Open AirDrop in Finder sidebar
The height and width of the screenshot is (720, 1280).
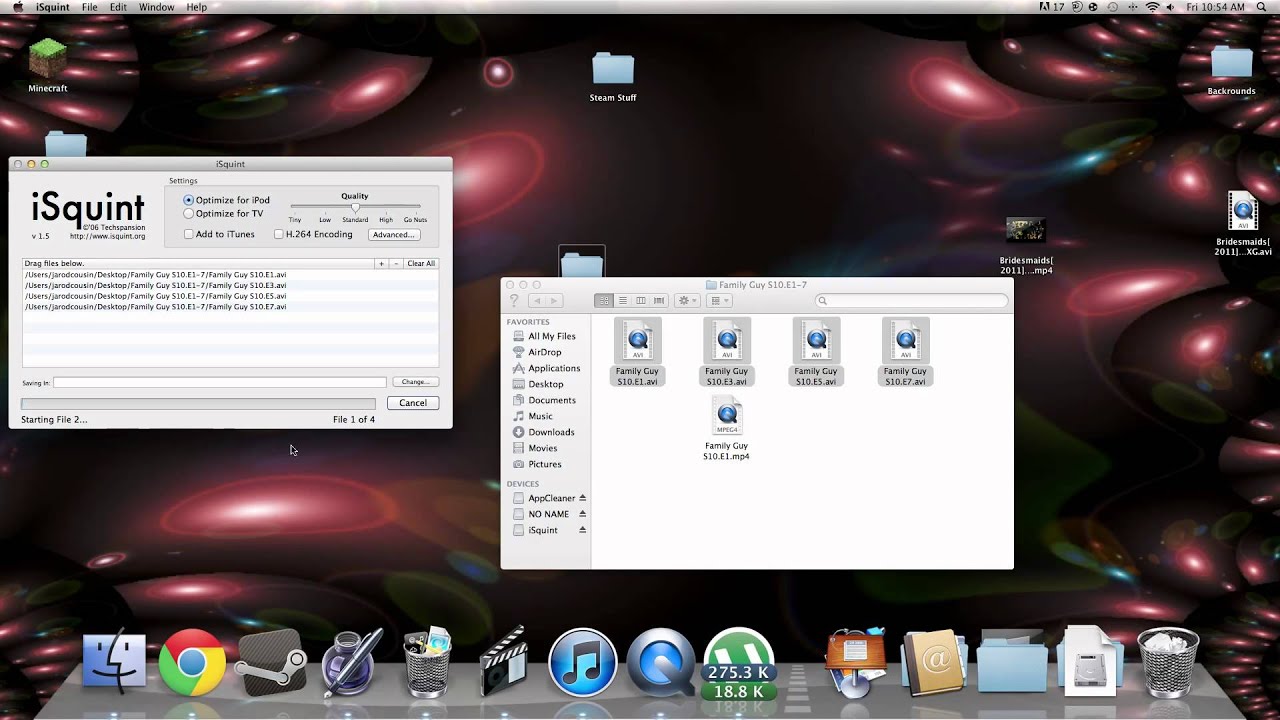coord(545,352)
